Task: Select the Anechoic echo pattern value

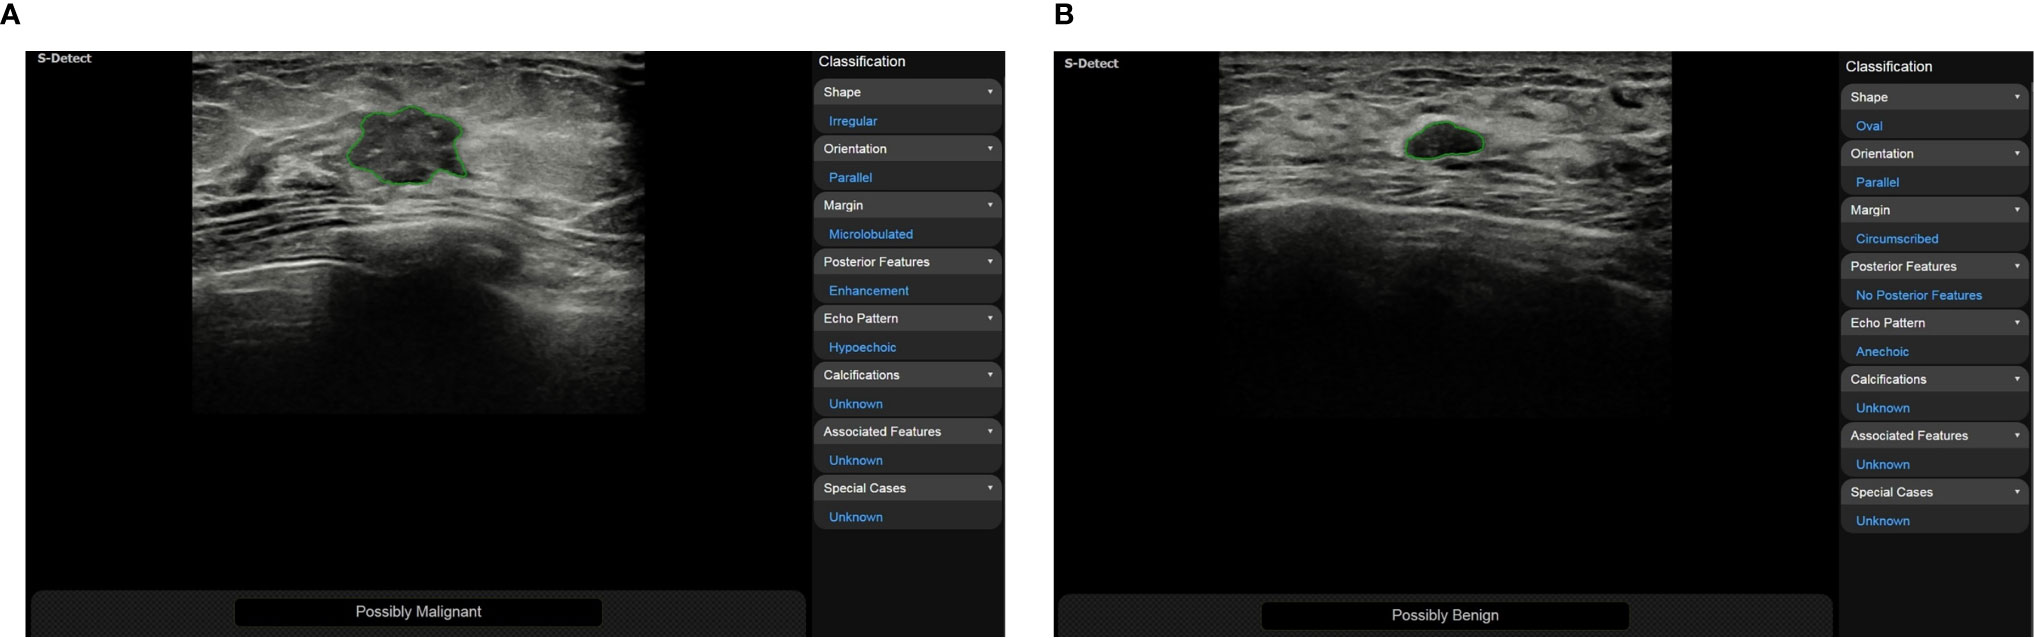Action: (1882, 352)
